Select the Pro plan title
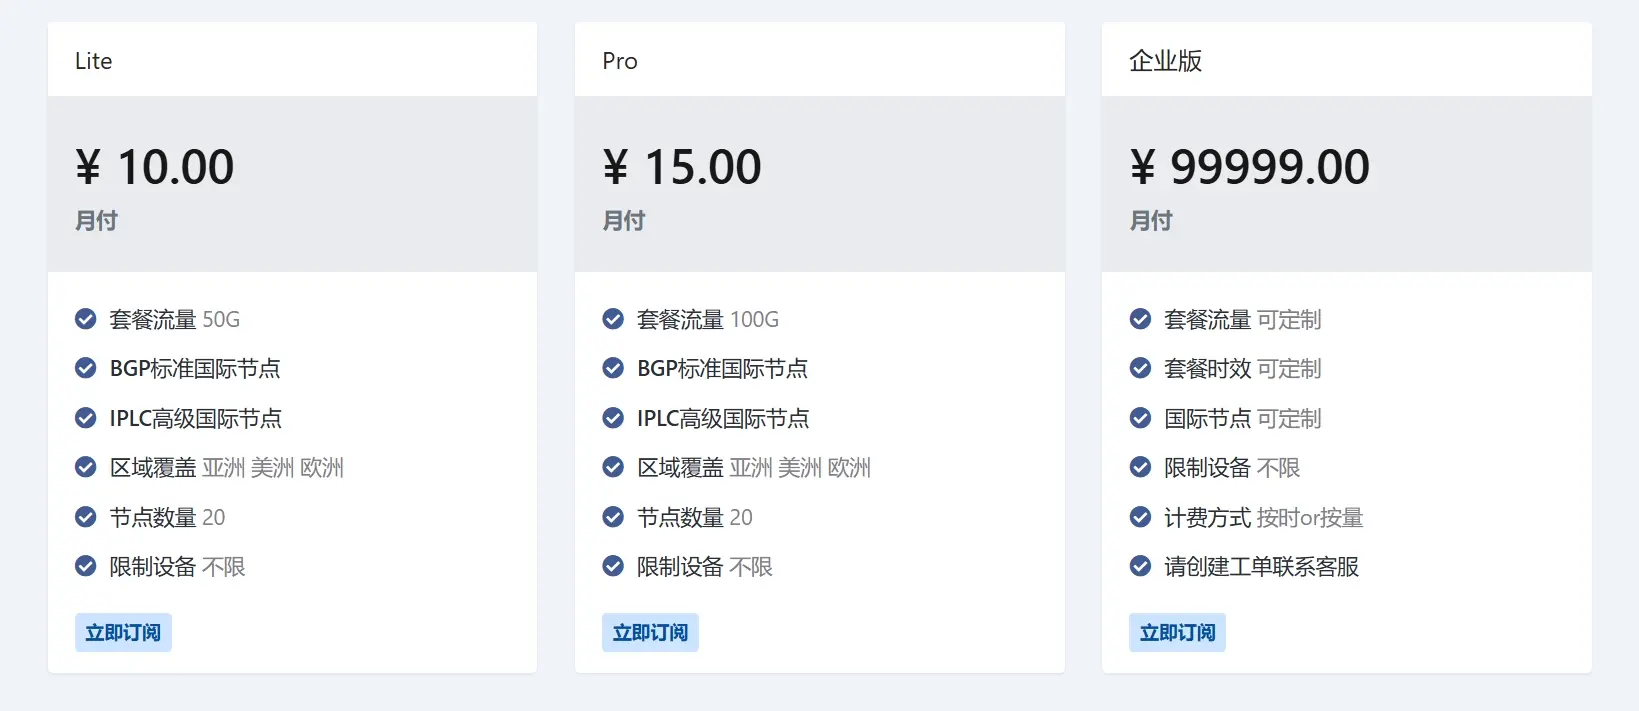 pos(620,61)
